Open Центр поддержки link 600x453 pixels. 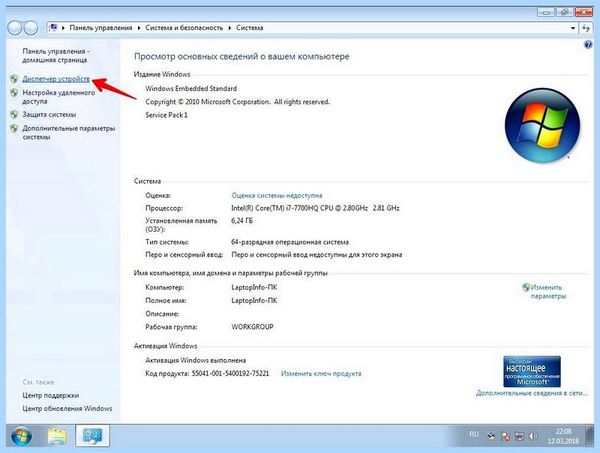51,396
